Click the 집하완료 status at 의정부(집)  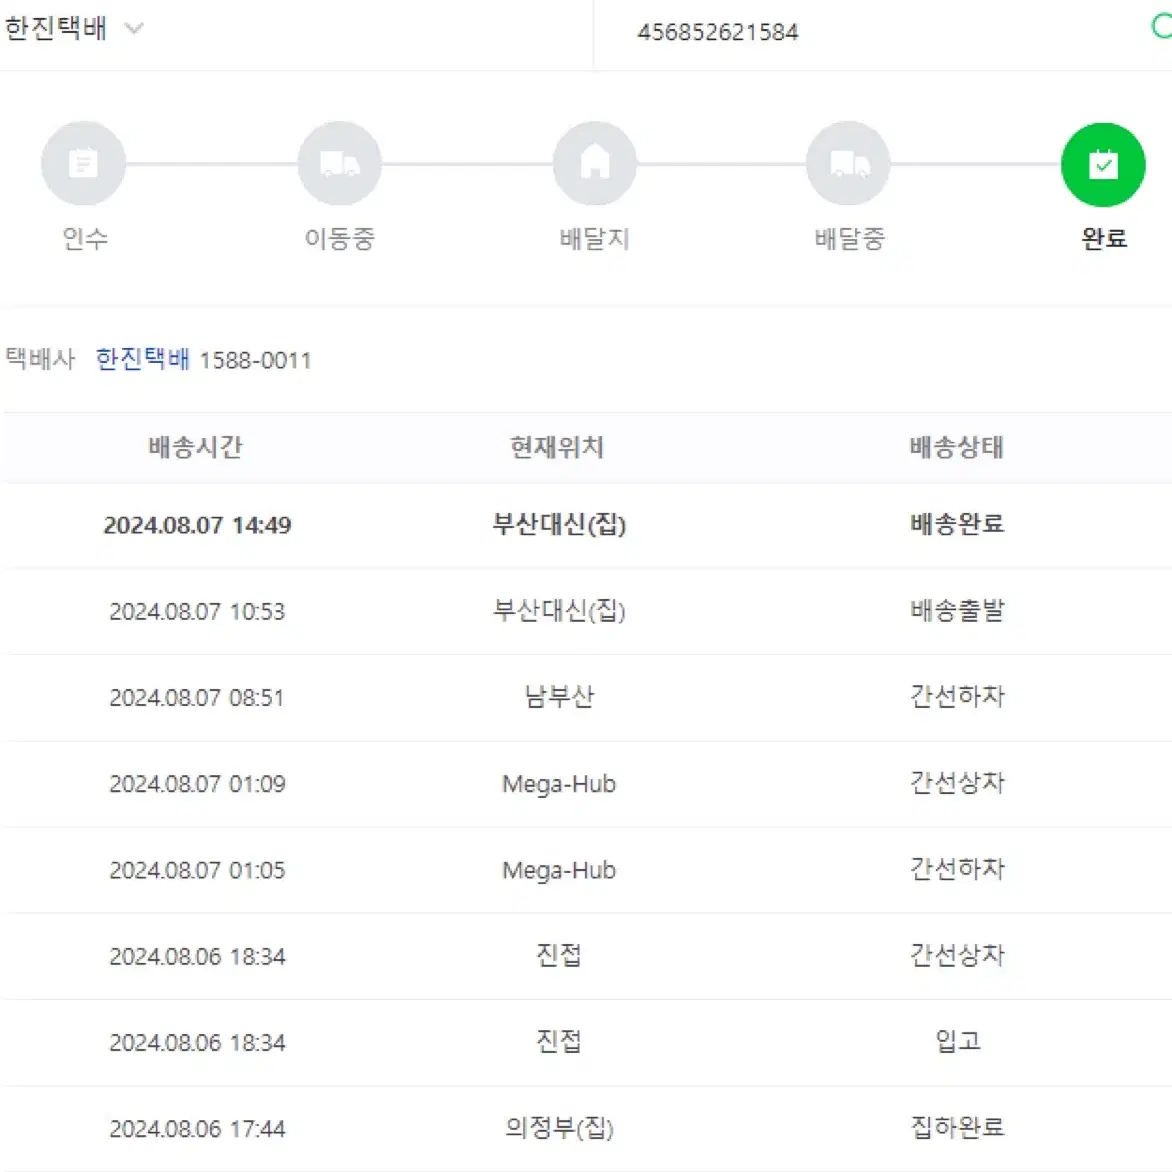957,1127
